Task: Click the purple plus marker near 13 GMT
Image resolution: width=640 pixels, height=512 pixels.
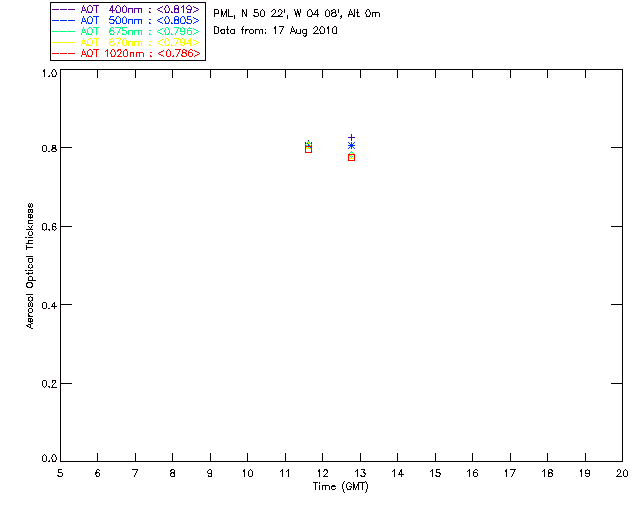Action: coord(351,138)
